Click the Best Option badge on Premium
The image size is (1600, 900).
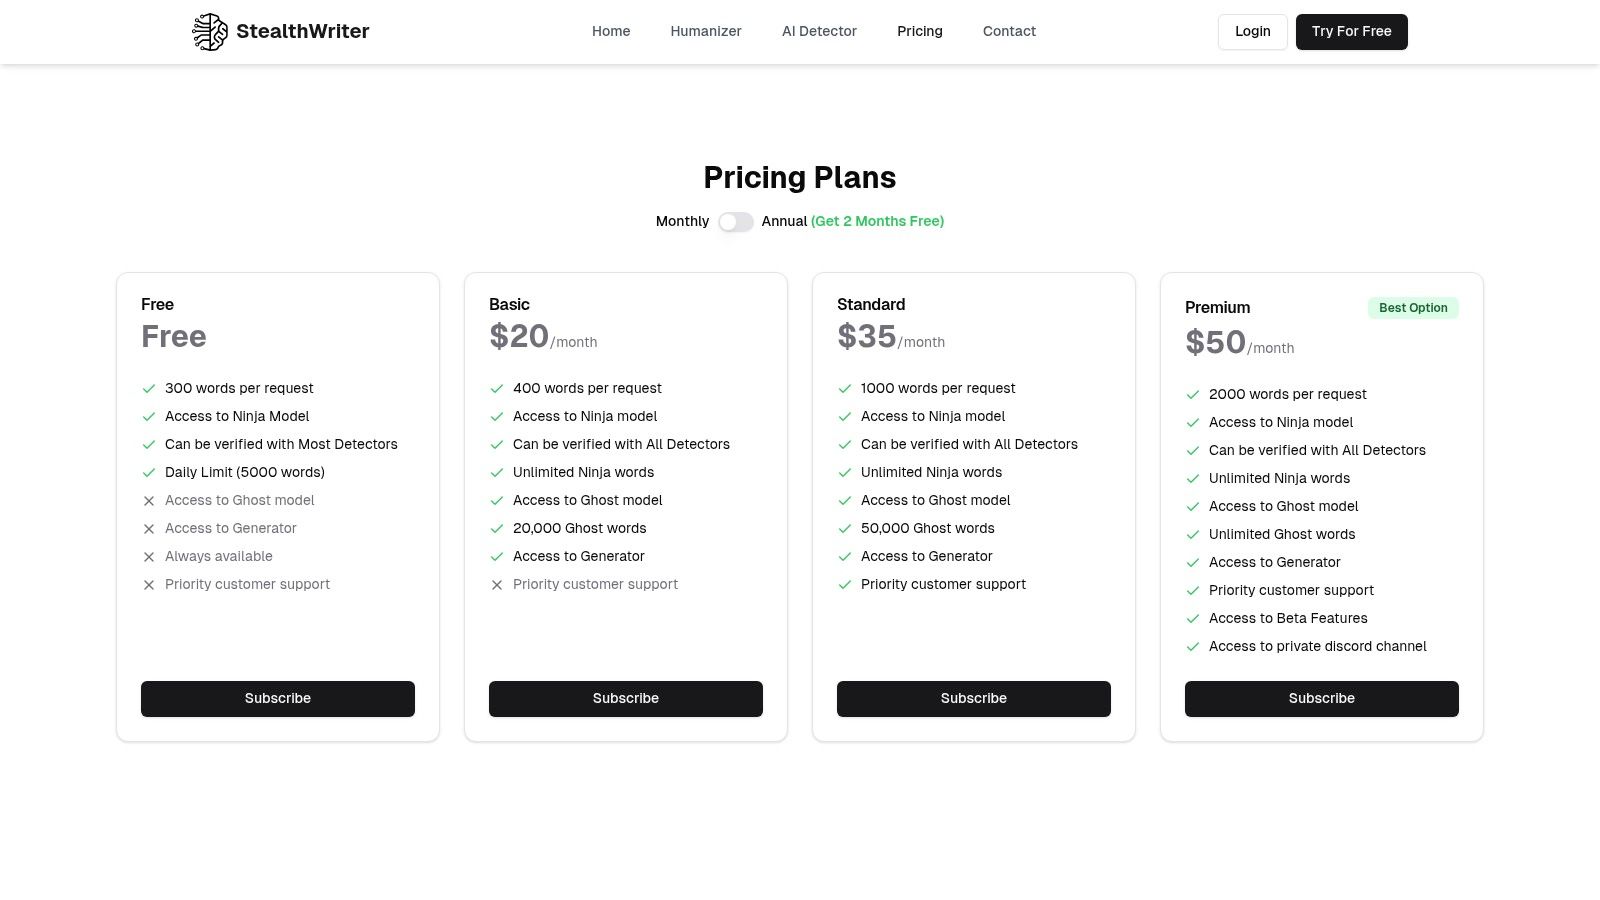1413,308
